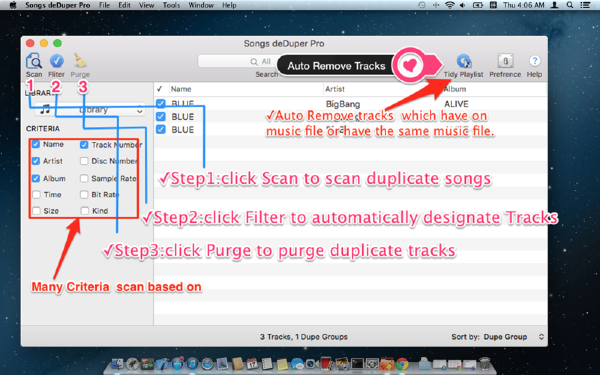The height and width of the screenshot is (375, 600).
Task: Click the Name column header
Action: tap(181, 89)
